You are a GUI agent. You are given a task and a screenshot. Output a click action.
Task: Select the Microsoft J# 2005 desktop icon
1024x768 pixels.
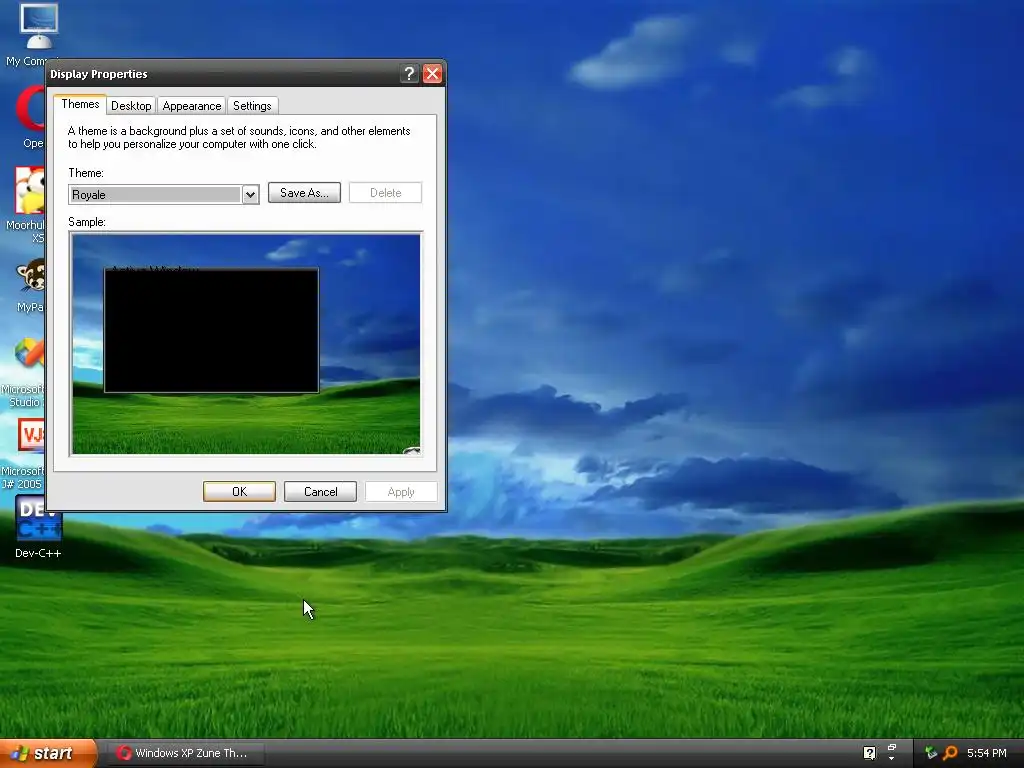pyautogui.click(x=23, y=454)
